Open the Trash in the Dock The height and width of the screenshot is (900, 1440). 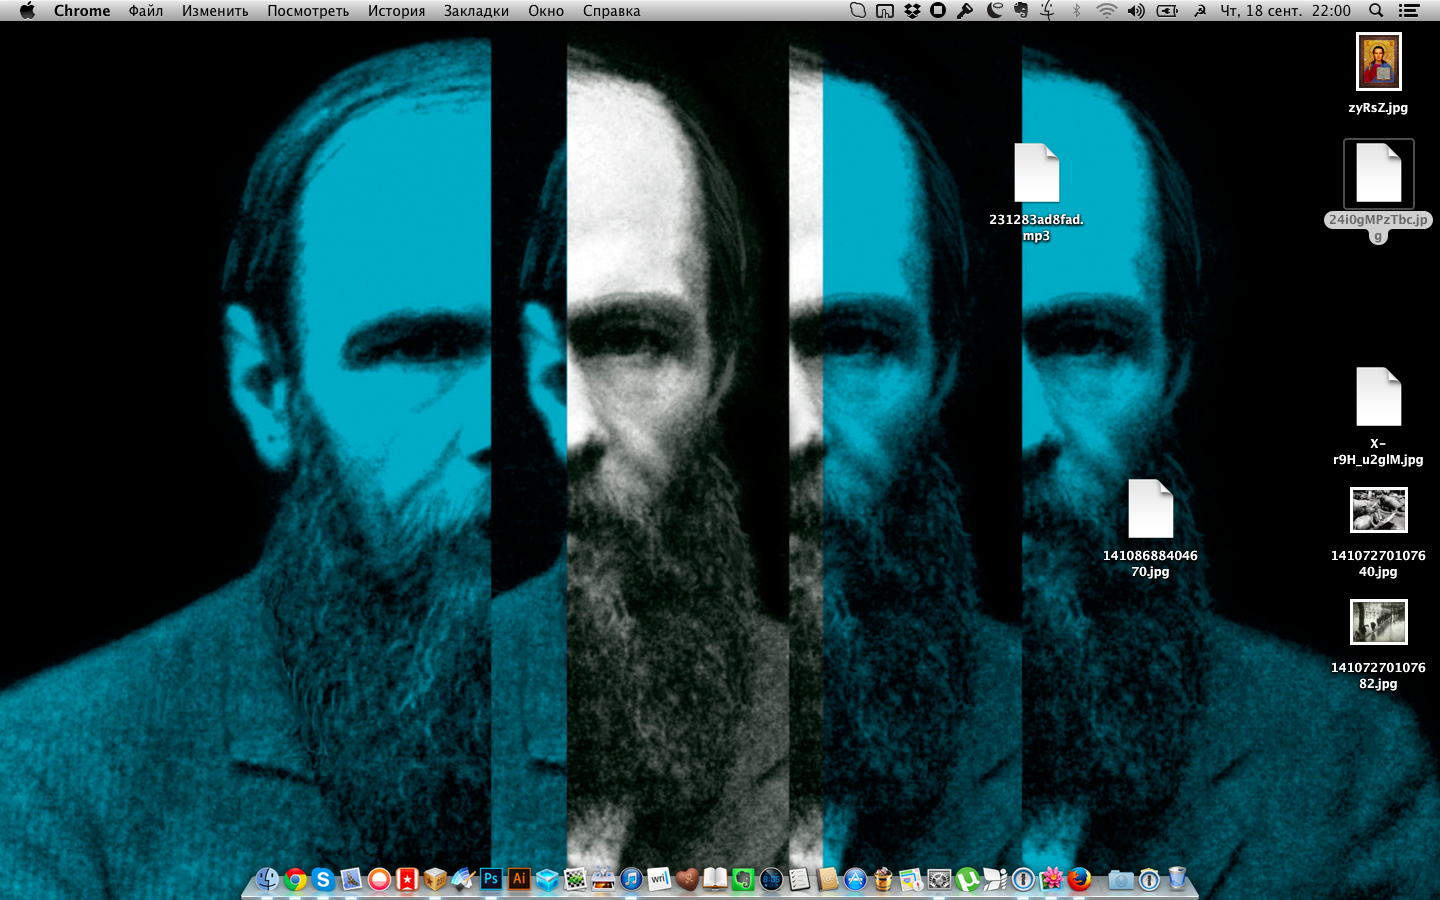coord(1177,879)
